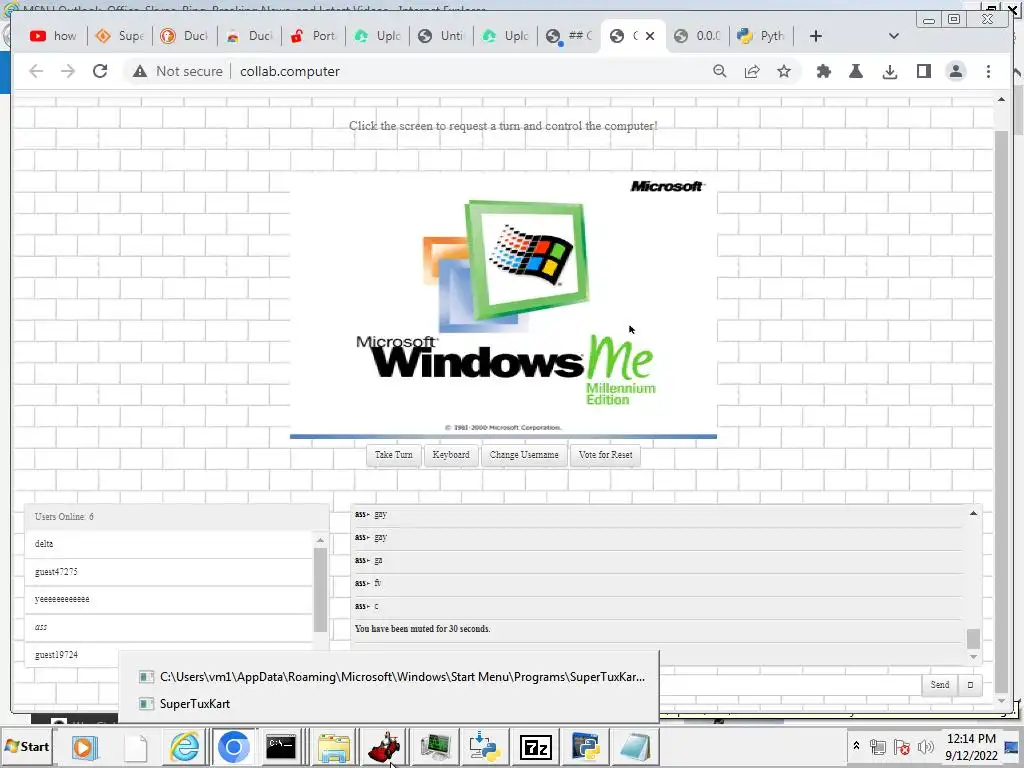Open the Command Prompt taskbar icon

pos(281,746)
